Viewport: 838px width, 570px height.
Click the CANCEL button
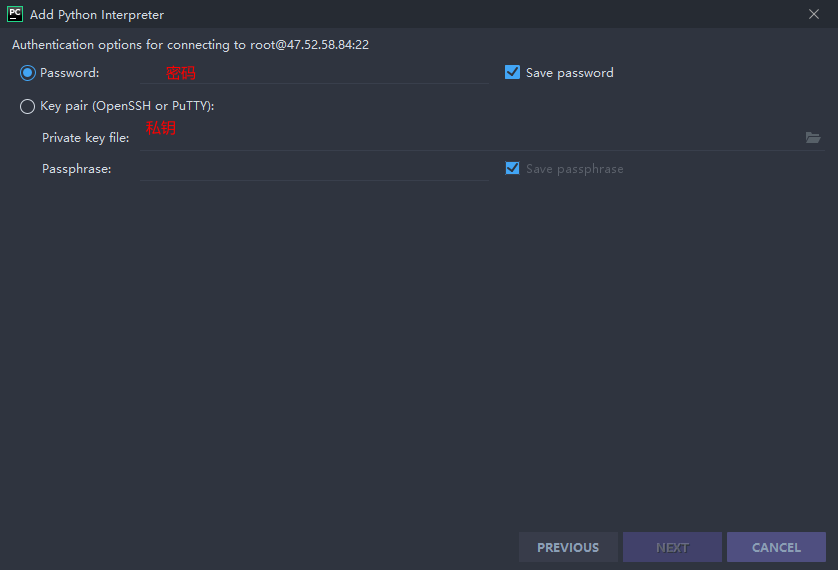776,547
